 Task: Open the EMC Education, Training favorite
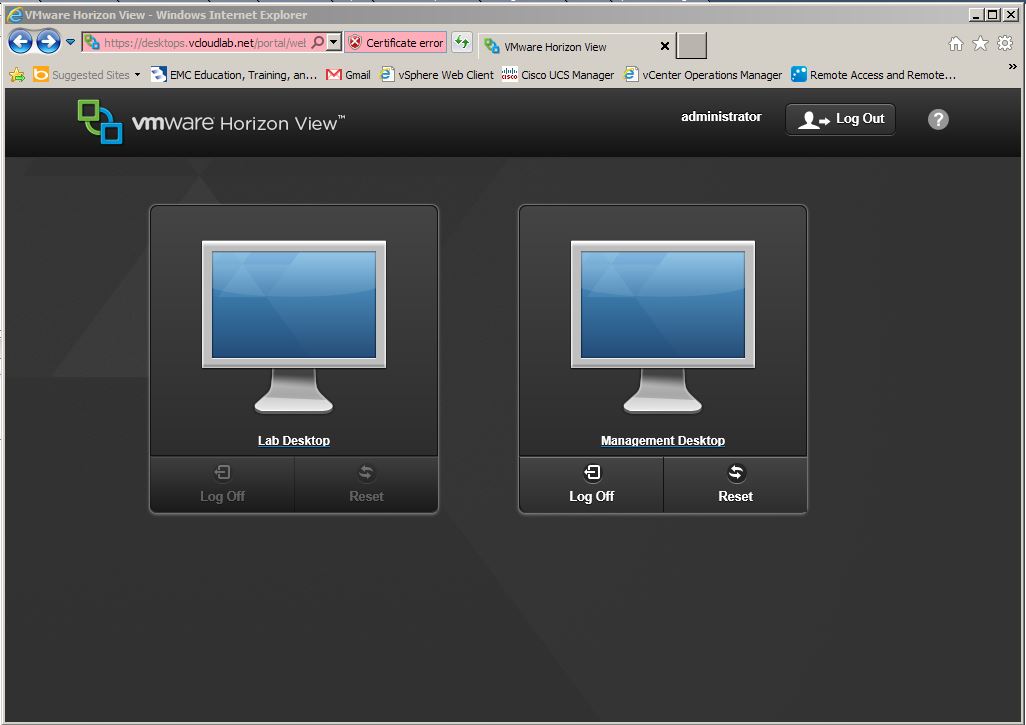pos(234,75)
